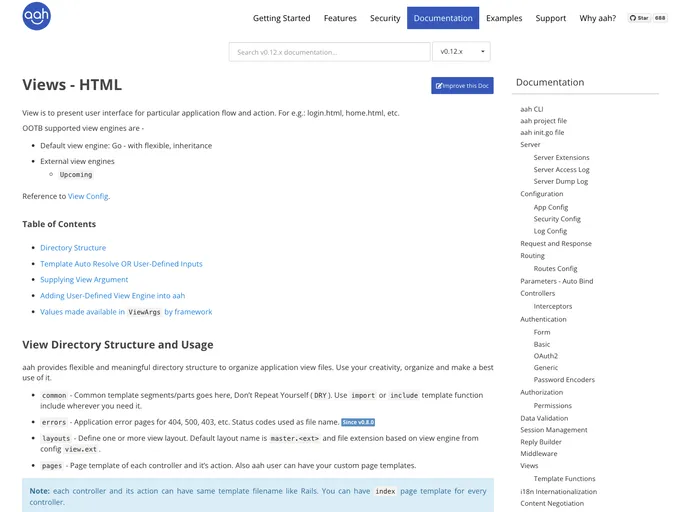Select the Documentation nav tab
Image resolution: width=688 pixels, height=512 pixels.
(x=443, y=18)
